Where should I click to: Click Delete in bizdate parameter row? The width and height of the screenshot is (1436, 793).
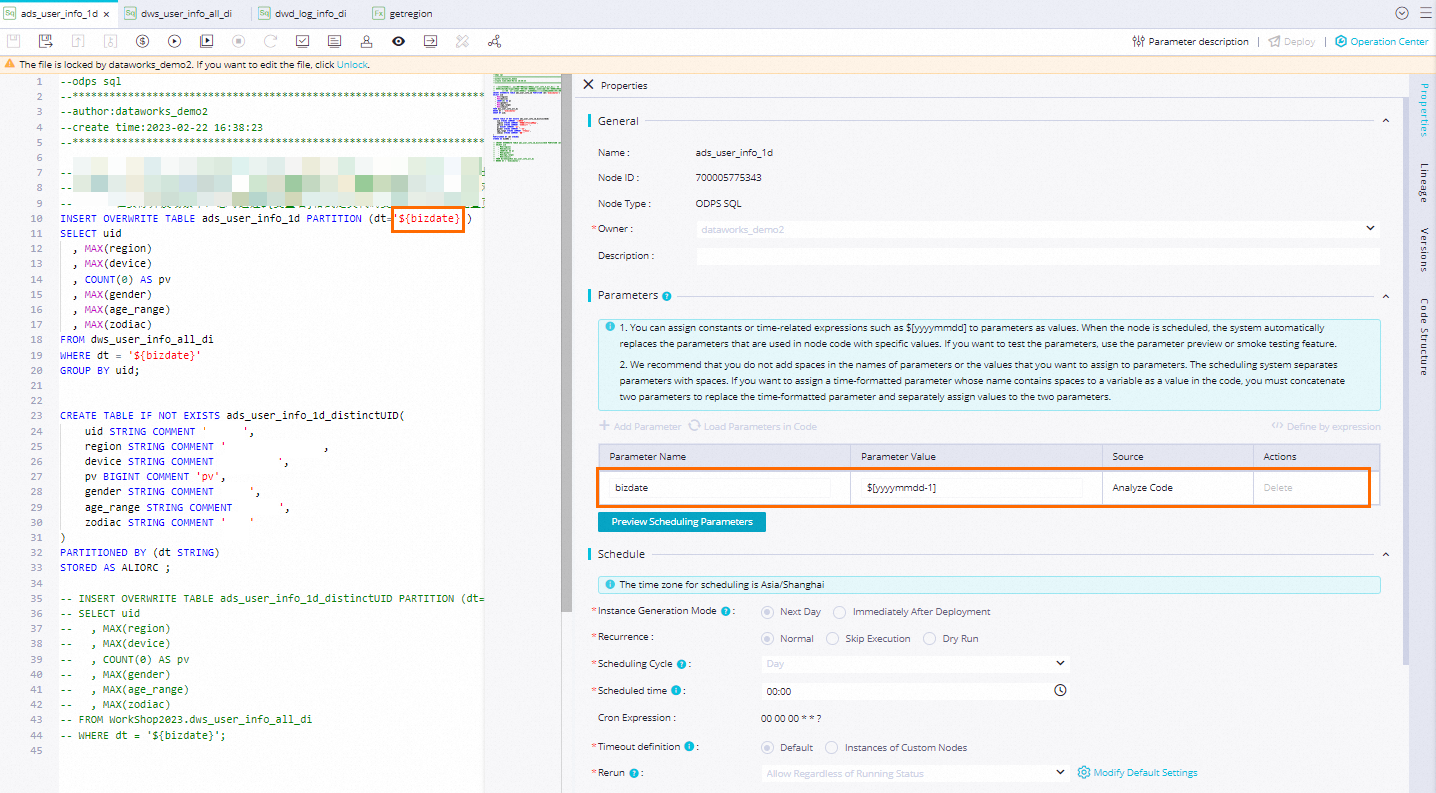(1277, 488)
